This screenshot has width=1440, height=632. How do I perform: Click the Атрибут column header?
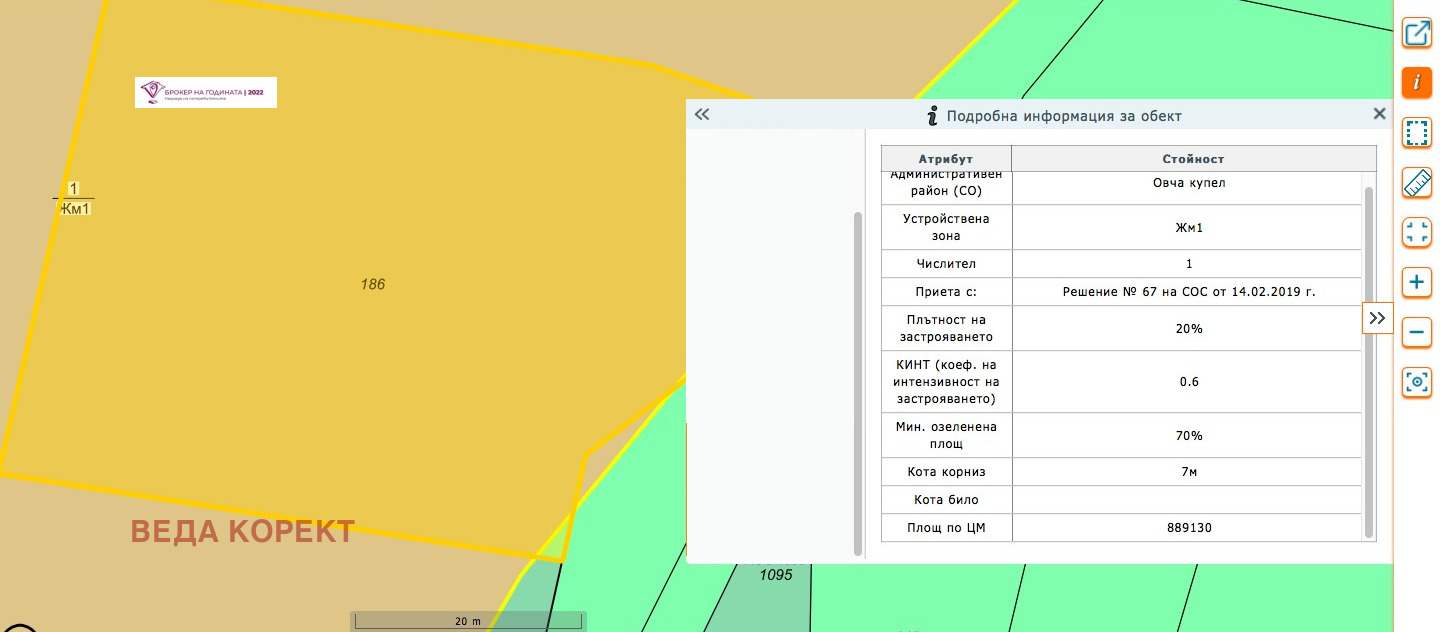tap(945, 159)
